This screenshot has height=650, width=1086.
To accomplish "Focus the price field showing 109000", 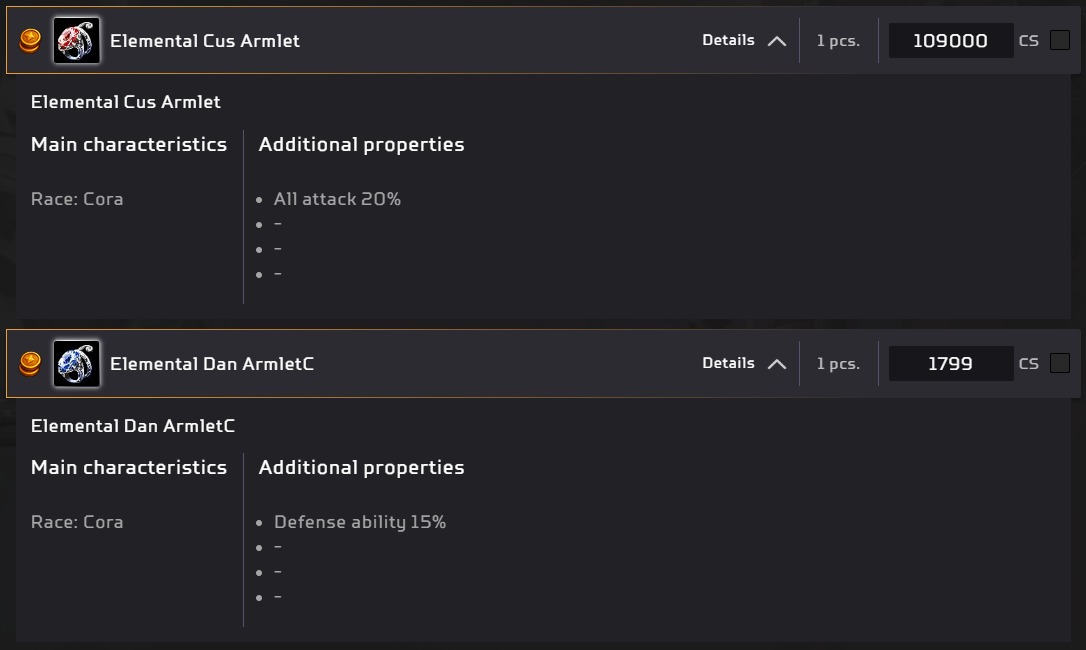I will tap(950, 40).
